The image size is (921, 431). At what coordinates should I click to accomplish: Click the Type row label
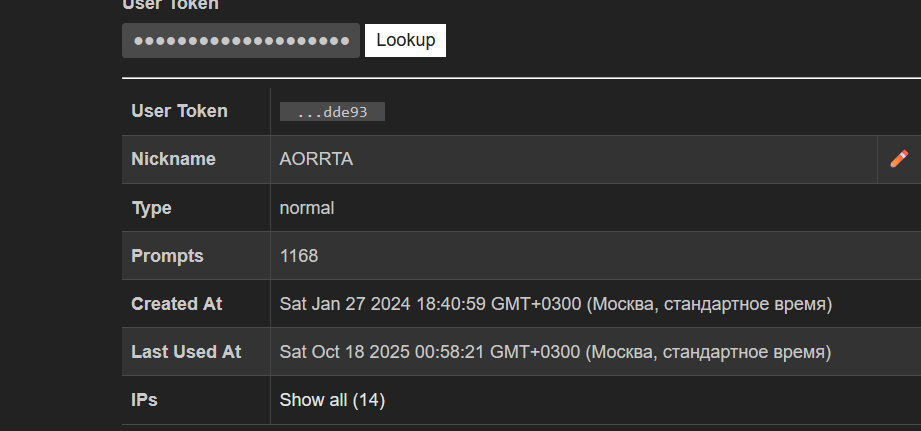[x=152, y=208]
